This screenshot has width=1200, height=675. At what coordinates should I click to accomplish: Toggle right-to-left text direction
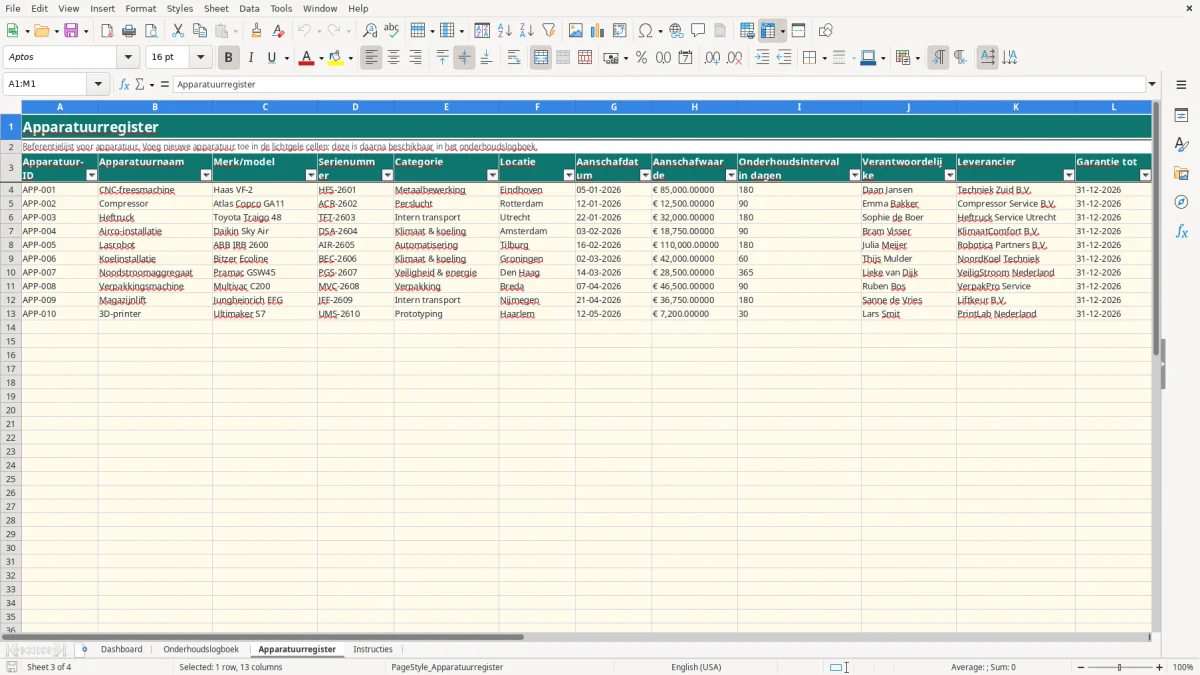960,58
